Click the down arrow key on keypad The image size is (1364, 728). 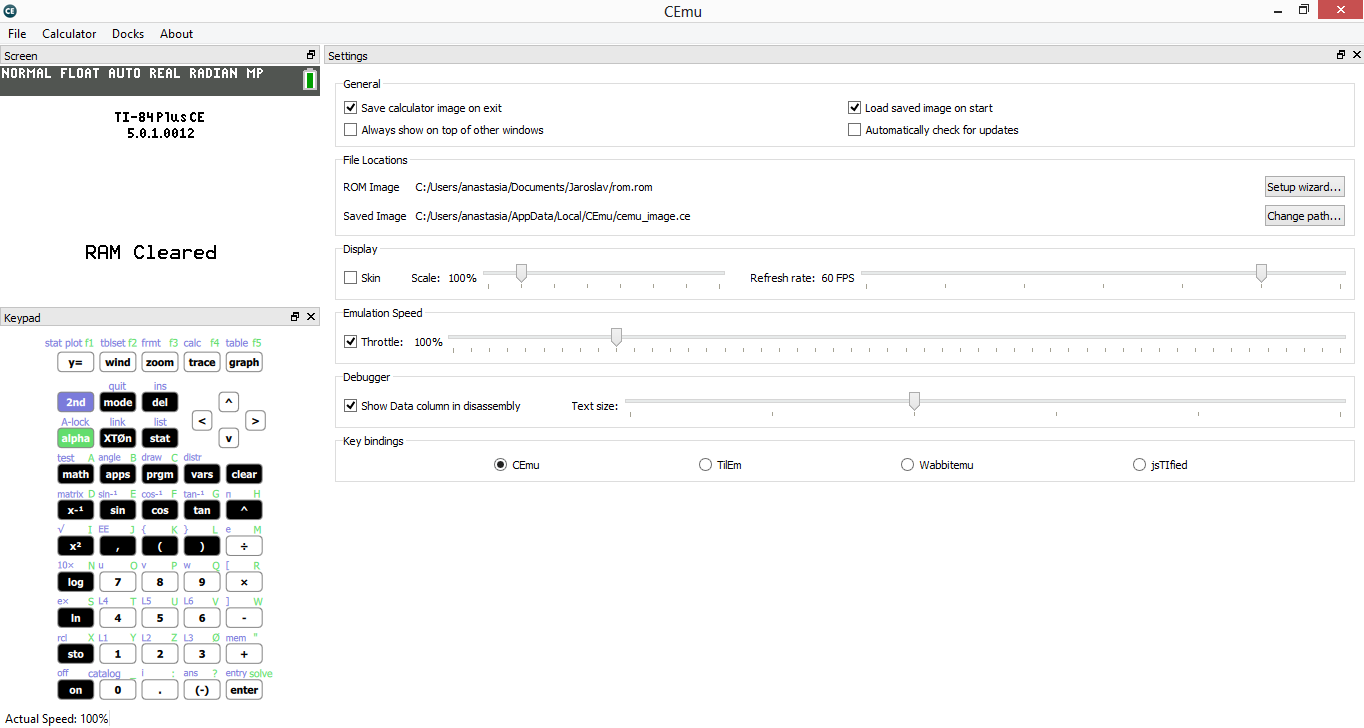pos(229,438)
